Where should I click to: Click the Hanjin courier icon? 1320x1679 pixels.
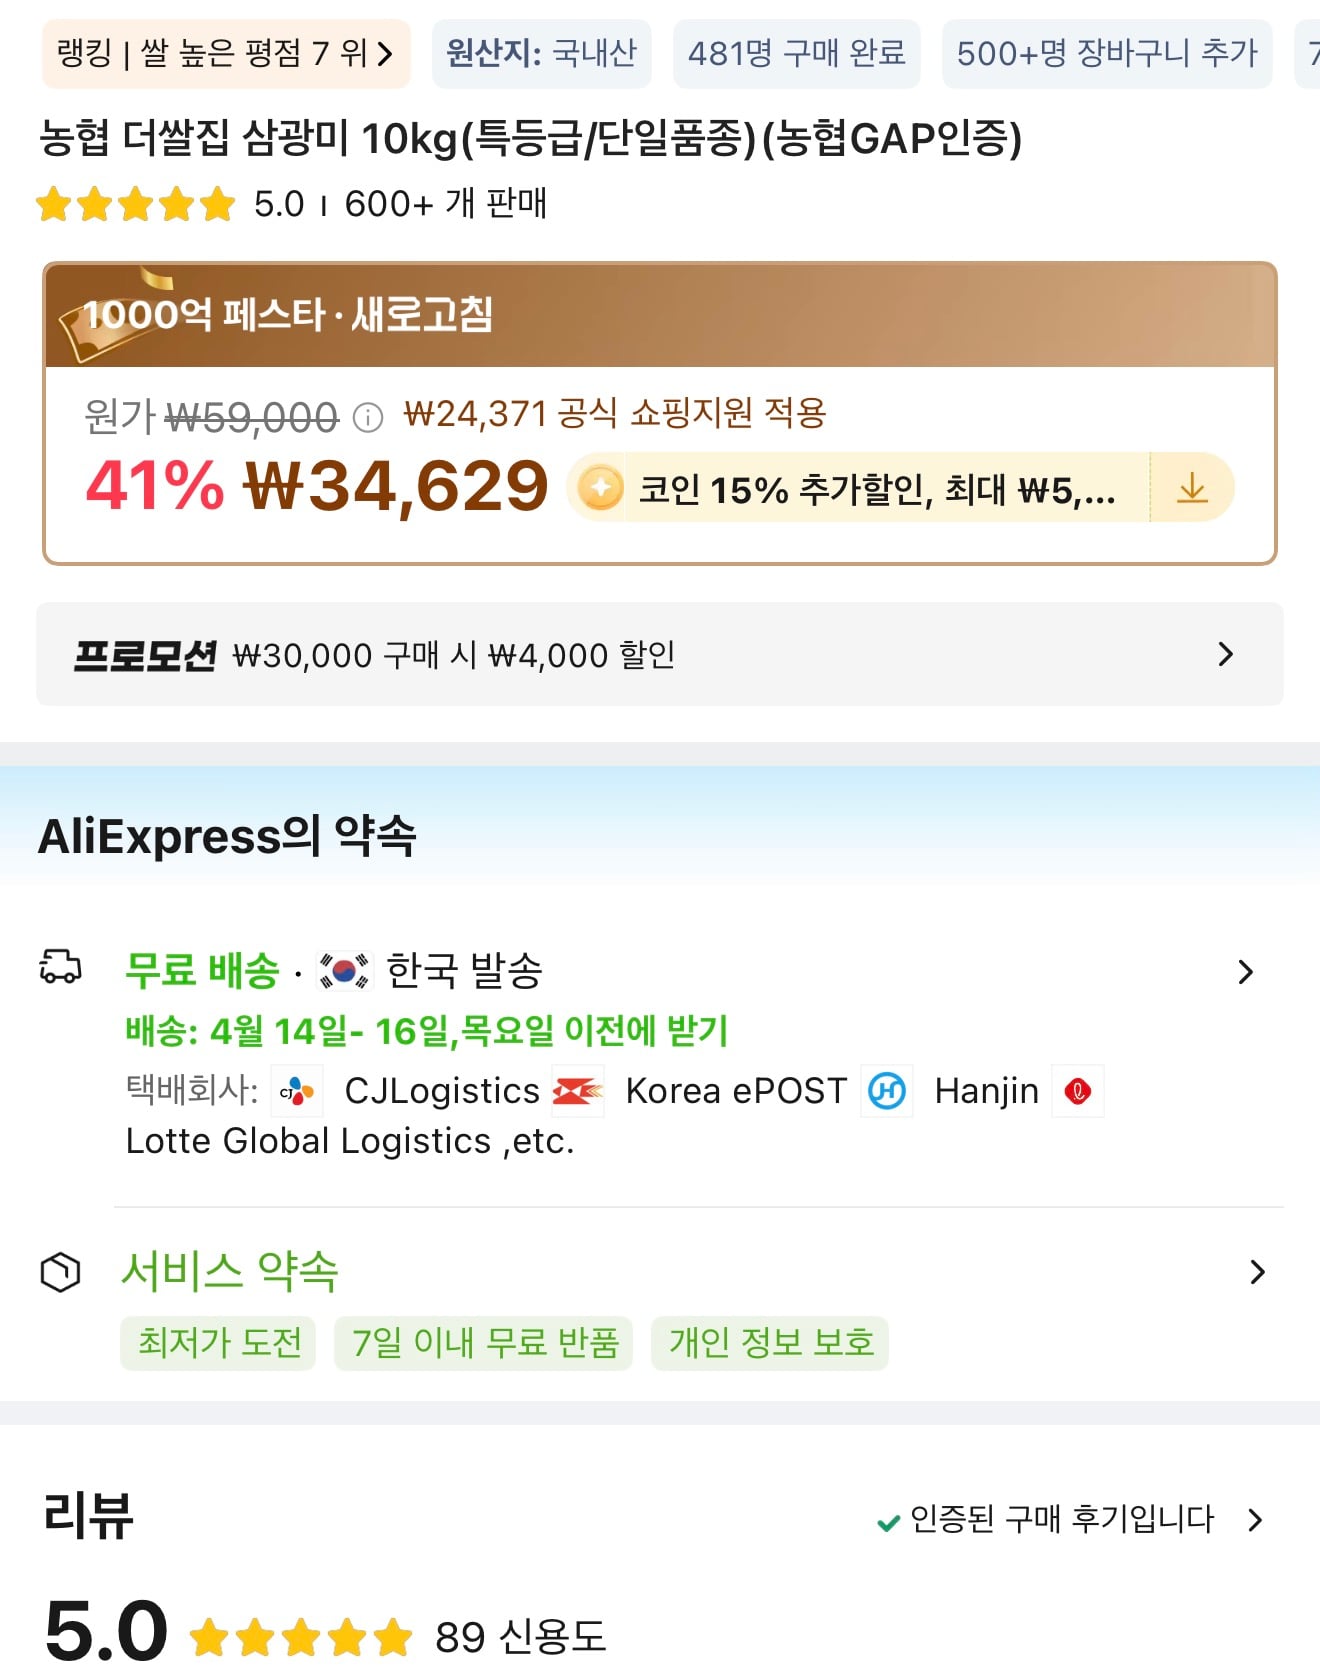click(888, 1091)
